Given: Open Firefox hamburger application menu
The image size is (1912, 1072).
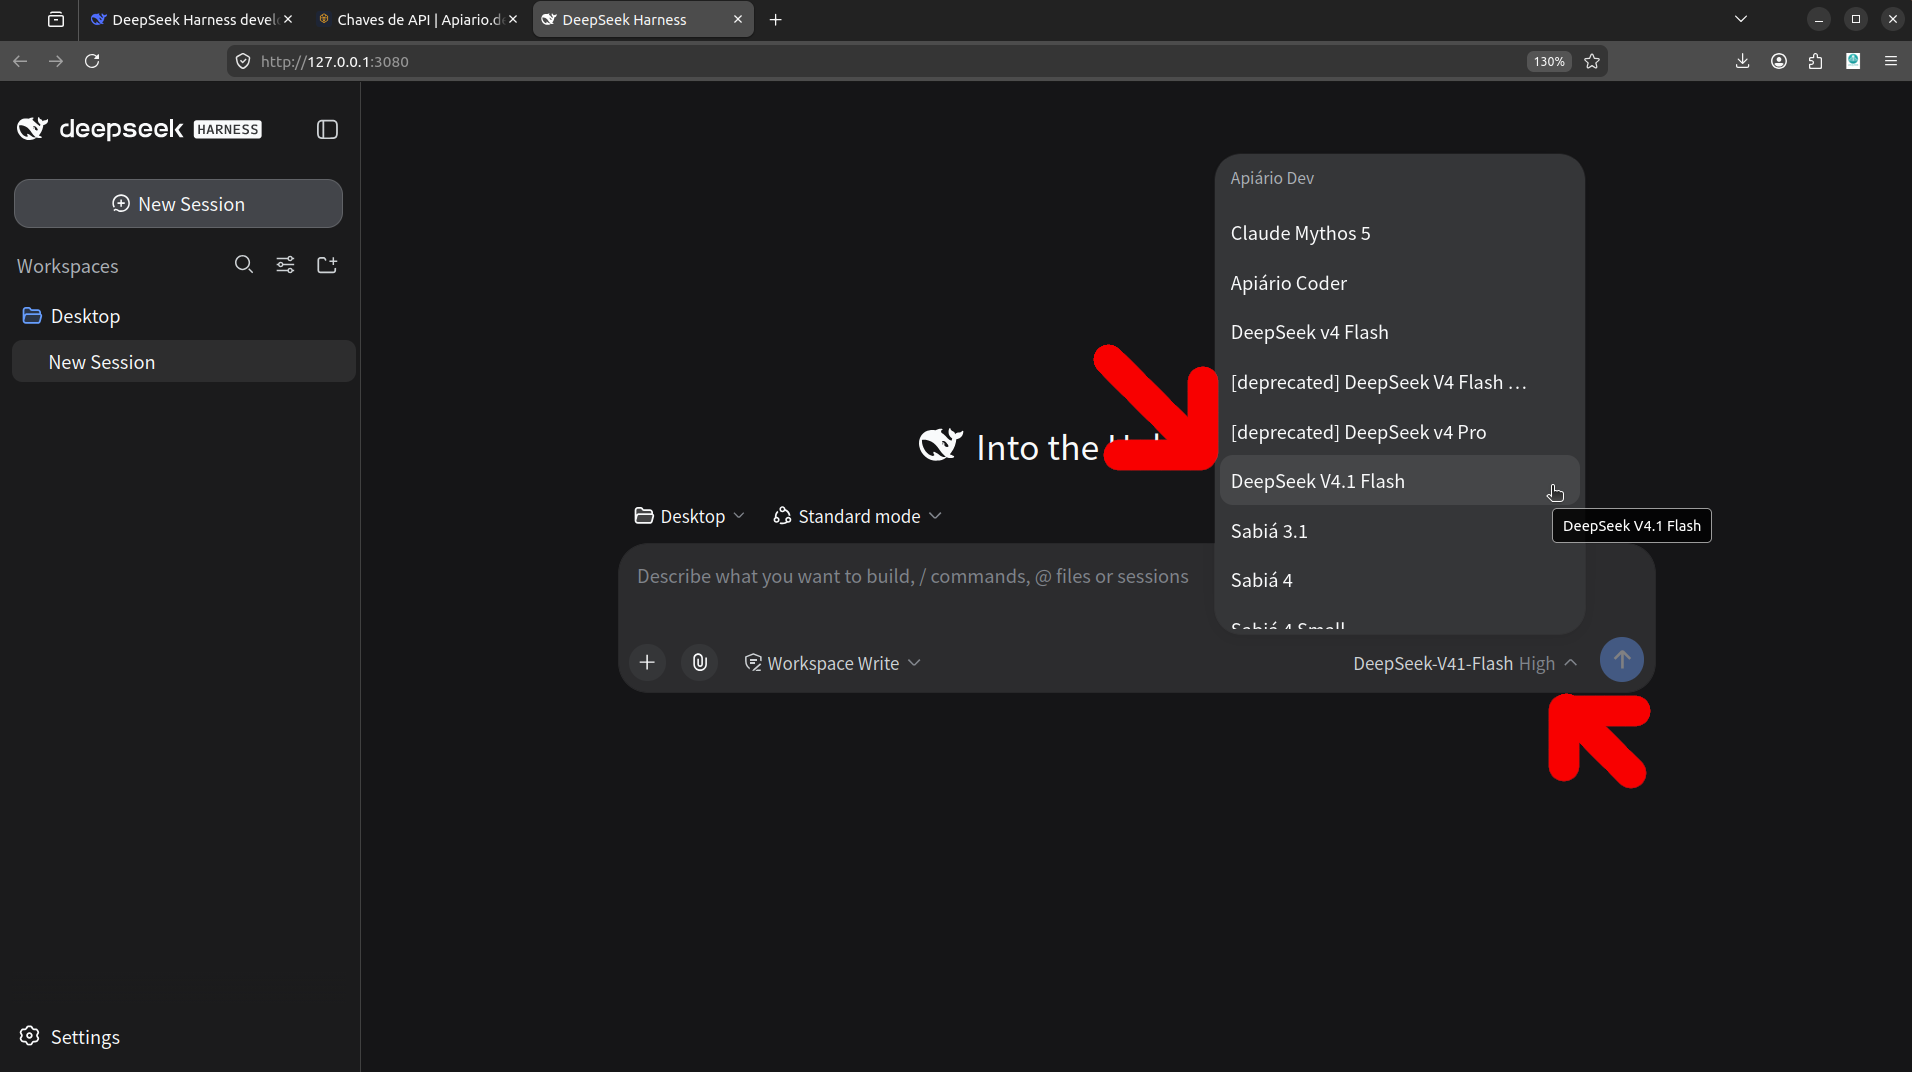Looking at the screenshot, I should [x=1890, y=61].
